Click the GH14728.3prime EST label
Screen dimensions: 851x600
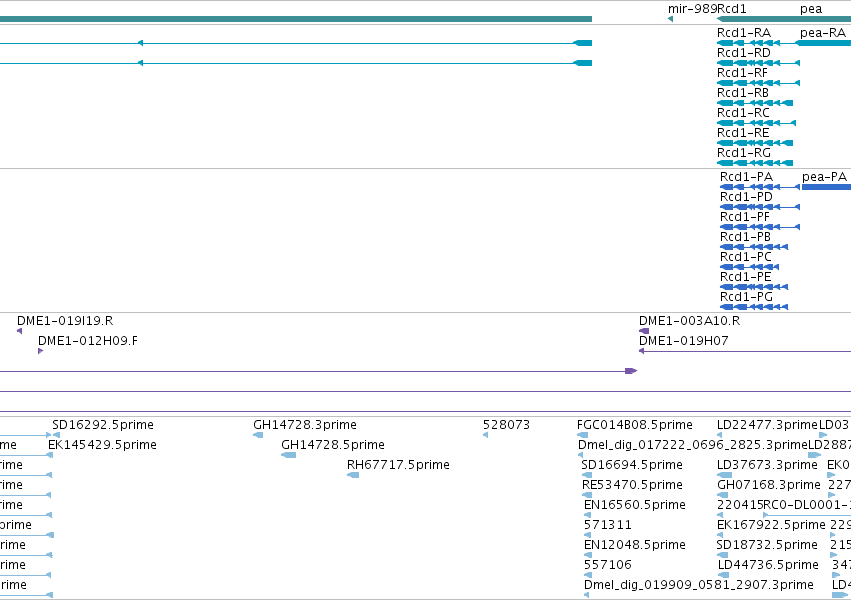pyautogui.click(x=305, y=425)
